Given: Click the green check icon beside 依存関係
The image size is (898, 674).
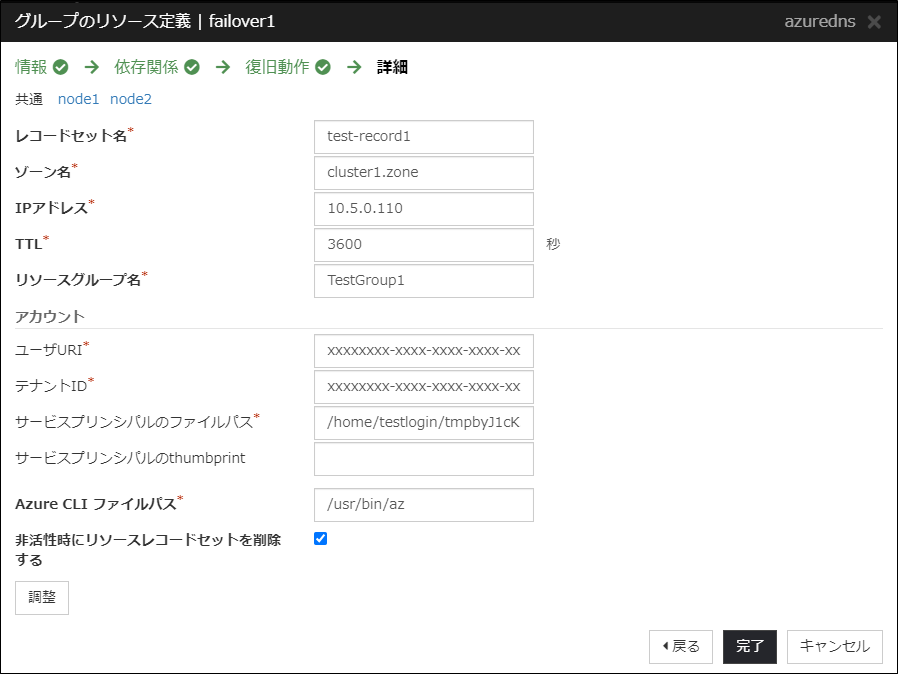Looking at the screenshot, I should [192, 68].
